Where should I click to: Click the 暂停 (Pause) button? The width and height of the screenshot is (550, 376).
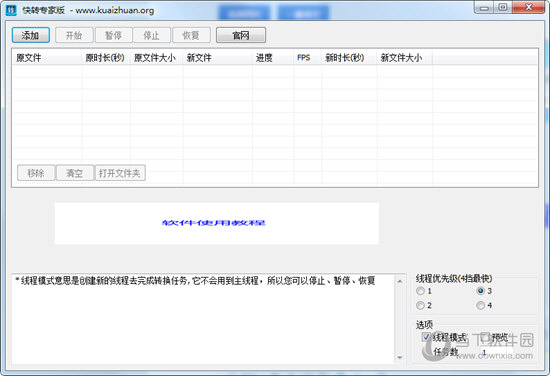[113, 35]
